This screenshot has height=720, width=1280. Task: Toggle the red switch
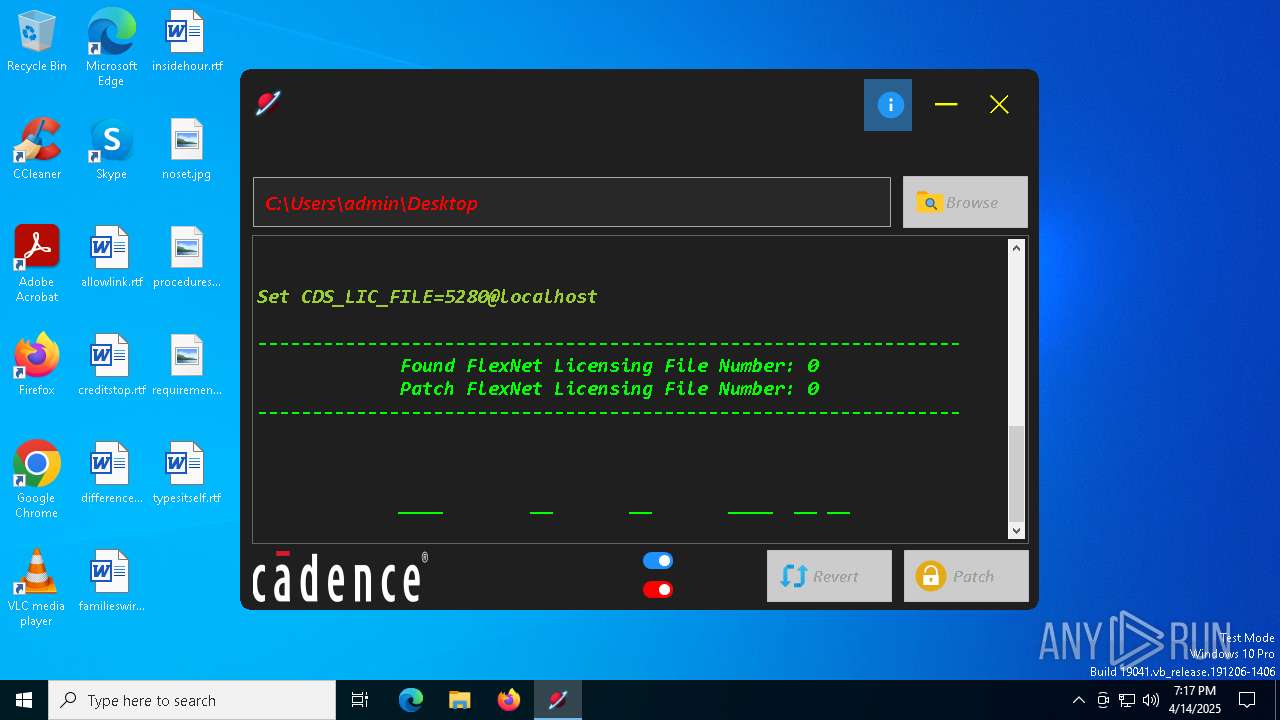tap(658, 590)
